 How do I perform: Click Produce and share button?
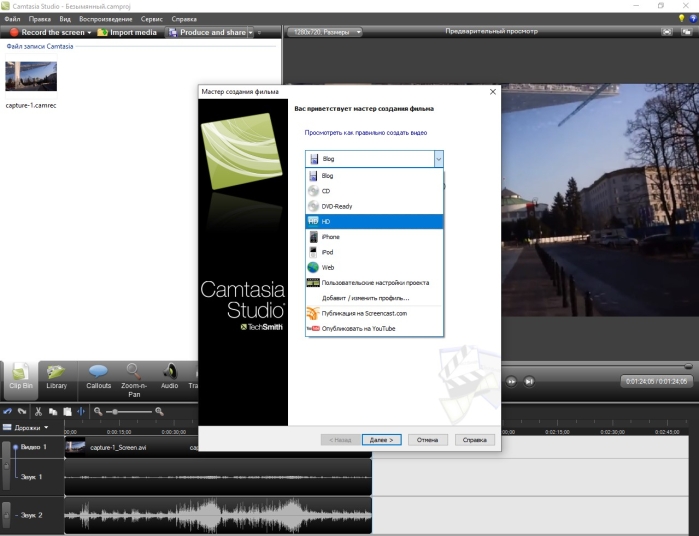pos(207,32)
